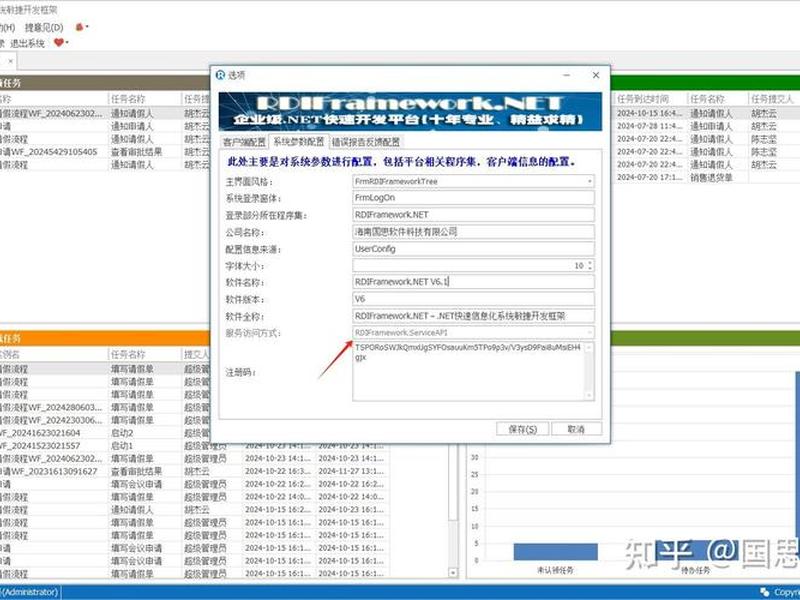Click the 取消 button in the dialog

(x=576, y=429)
